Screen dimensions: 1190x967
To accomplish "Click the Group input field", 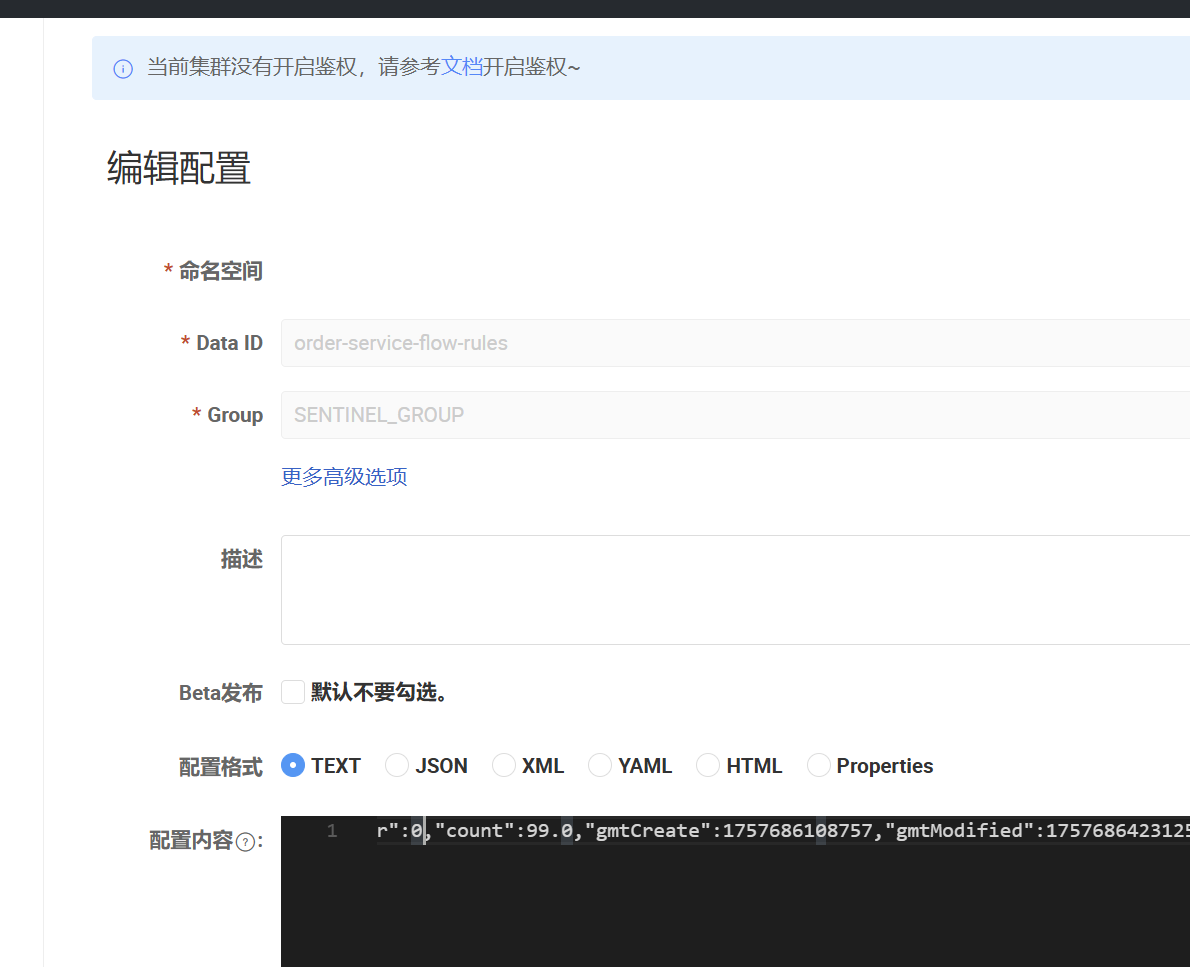I will (x=735, y=415).
